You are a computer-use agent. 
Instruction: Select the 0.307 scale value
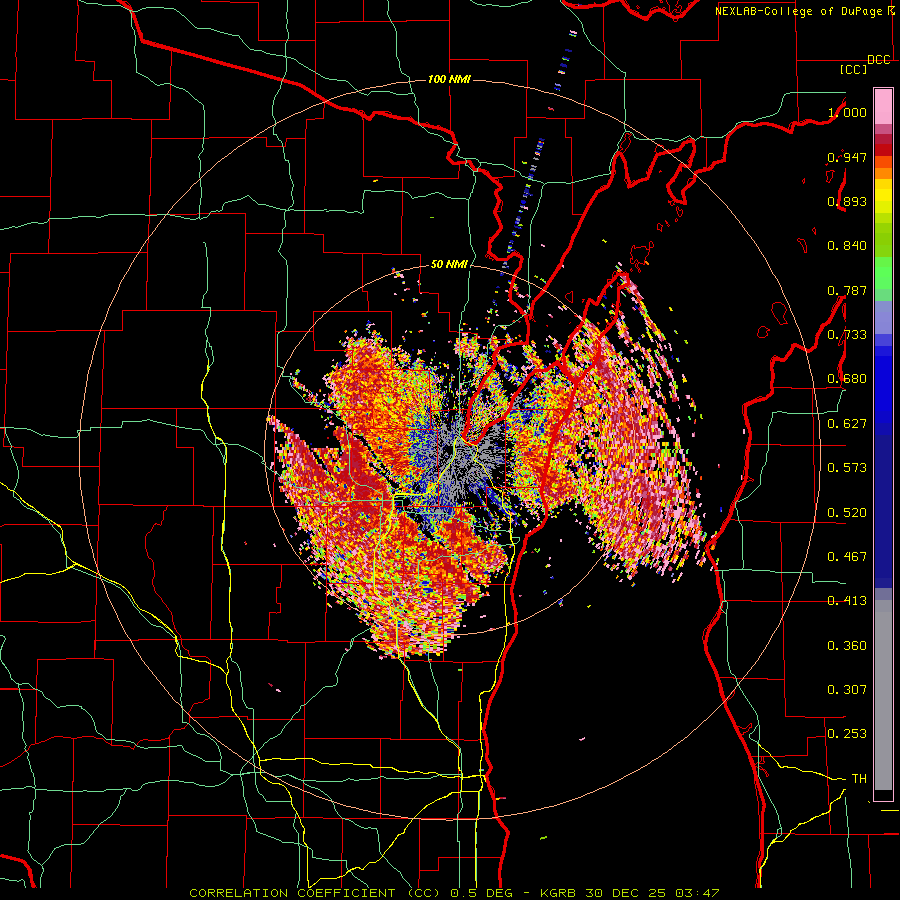[847, 689]
